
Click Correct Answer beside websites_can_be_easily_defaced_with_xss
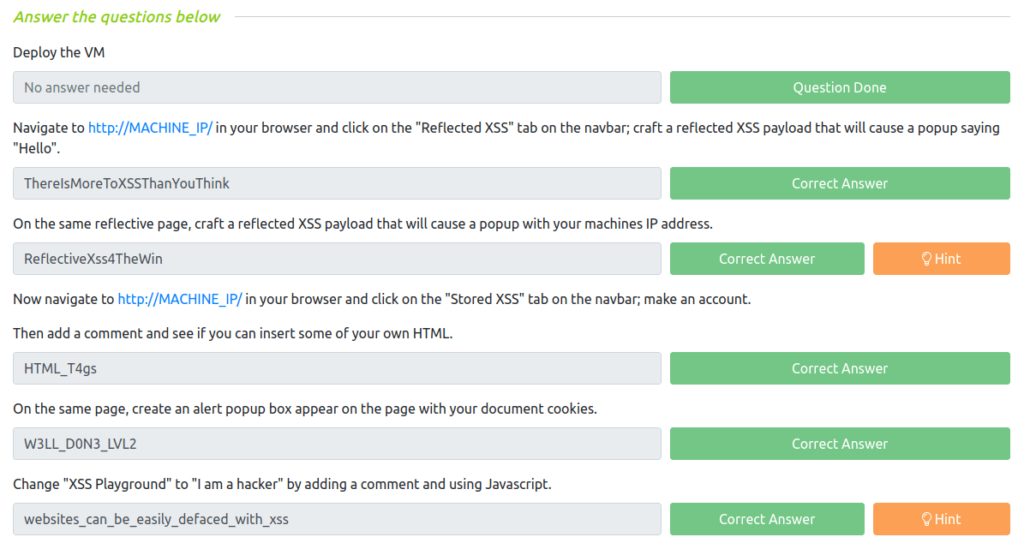766,519
